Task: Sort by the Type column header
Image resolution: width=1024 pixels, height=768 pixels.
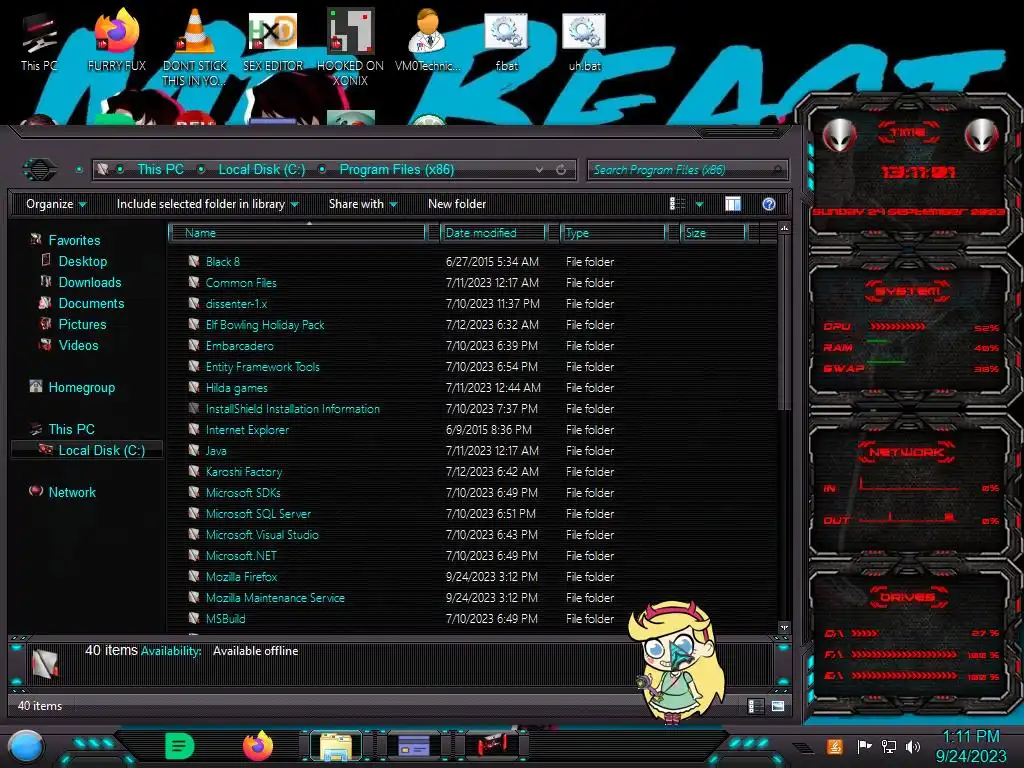Action: (613, 233)
